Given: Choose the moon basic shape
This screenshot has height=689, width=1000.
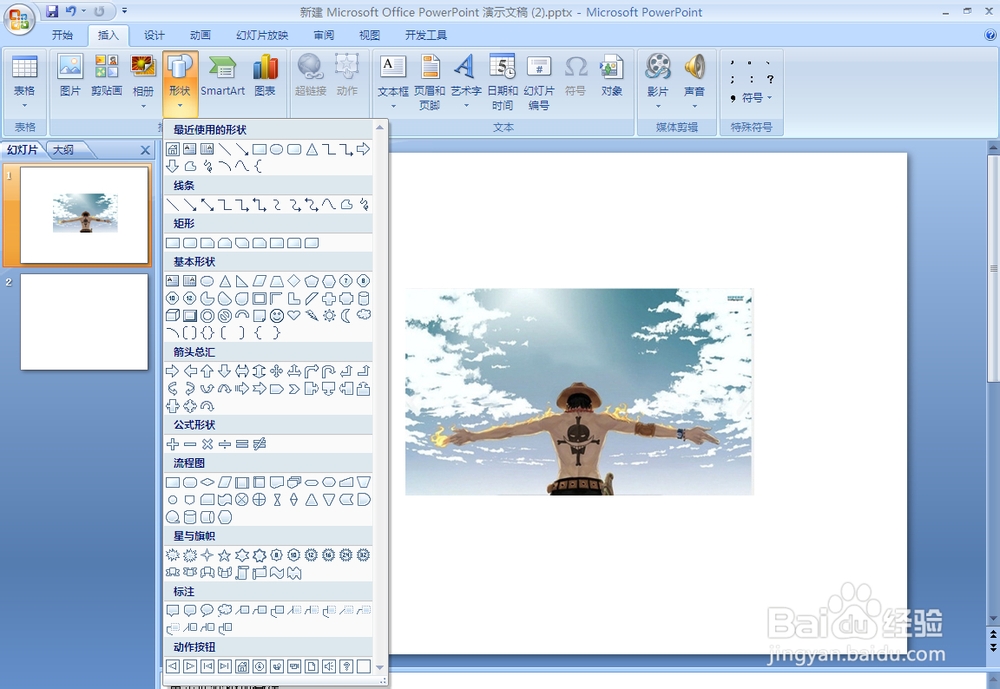Looking at the screenshot, I should [346, 316].
